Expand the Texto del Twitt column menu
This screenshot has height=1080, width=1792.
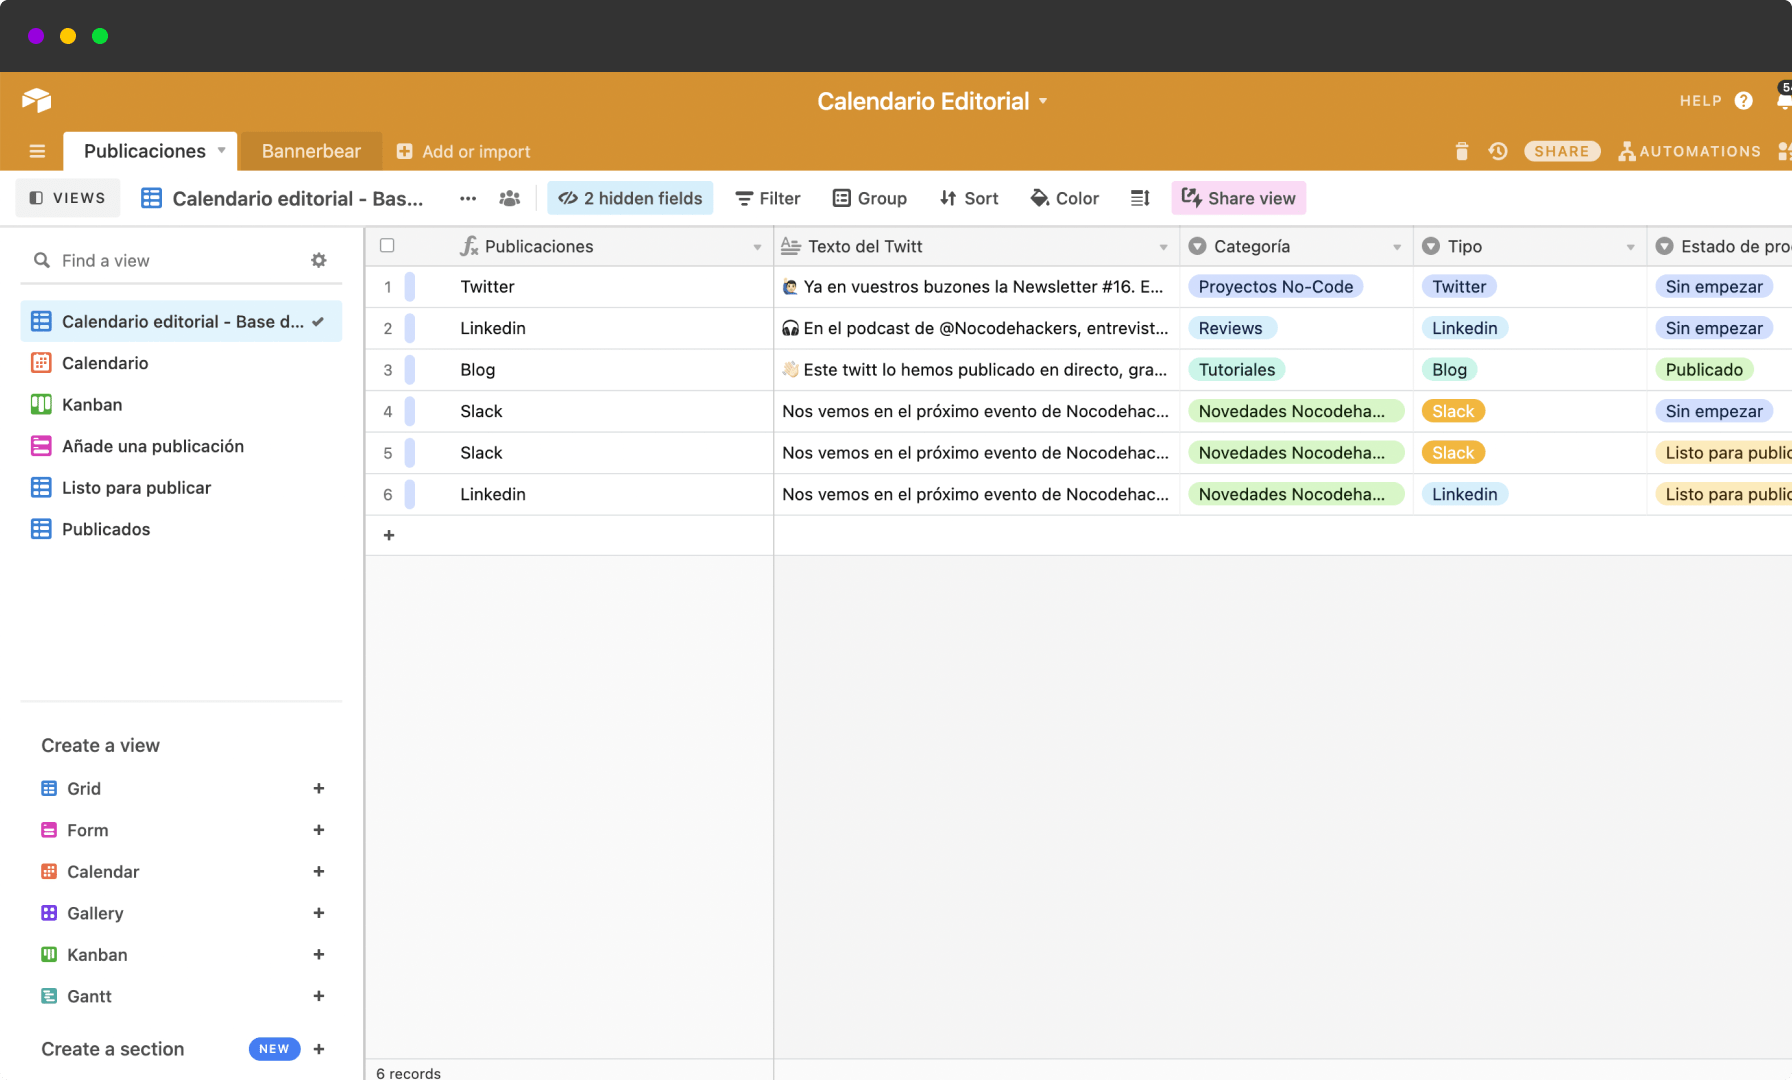1162,246
